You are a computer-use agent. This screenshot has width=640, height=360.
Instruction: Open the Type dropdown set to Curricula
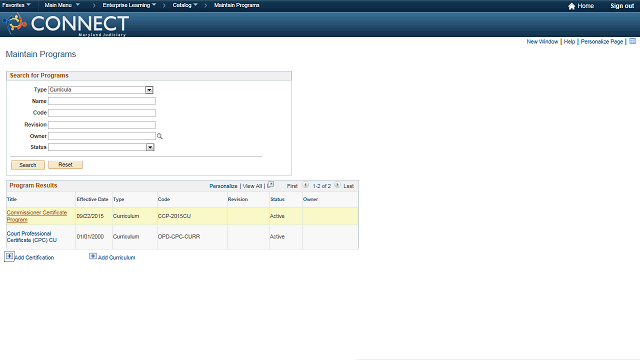click(101, 90)
